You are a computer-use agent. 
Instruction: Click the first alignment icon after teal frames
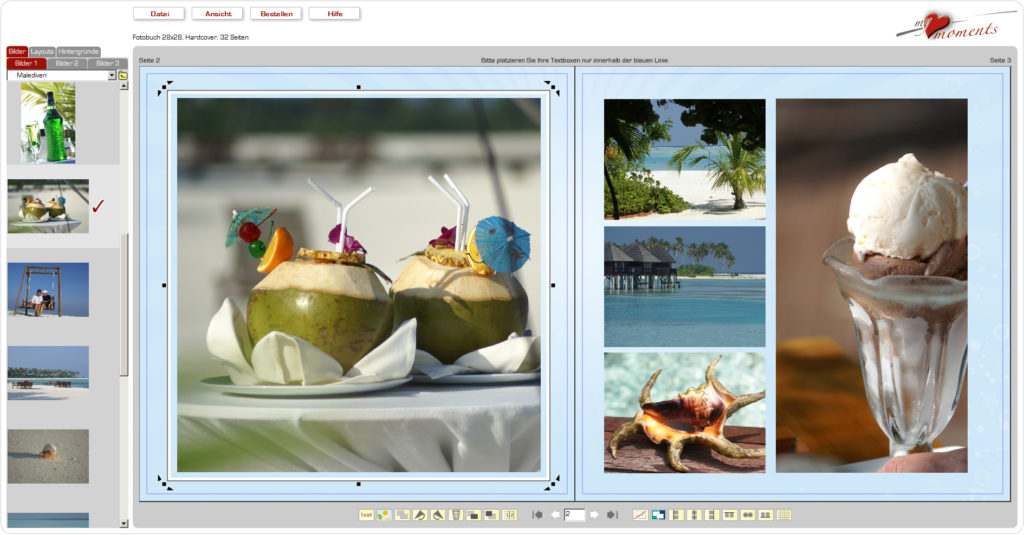[x=677, y=515]
